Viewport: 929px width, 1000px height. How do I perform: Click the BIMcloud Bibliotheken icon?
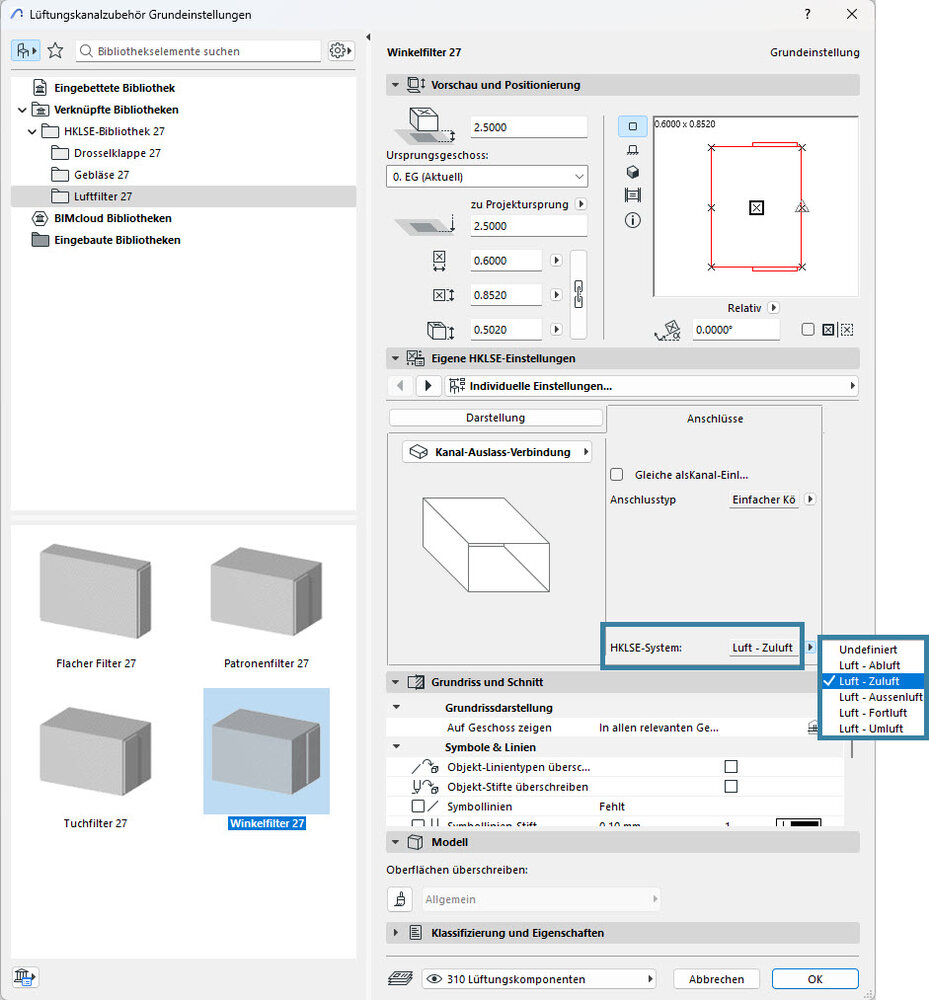click(x=40, y=218)
